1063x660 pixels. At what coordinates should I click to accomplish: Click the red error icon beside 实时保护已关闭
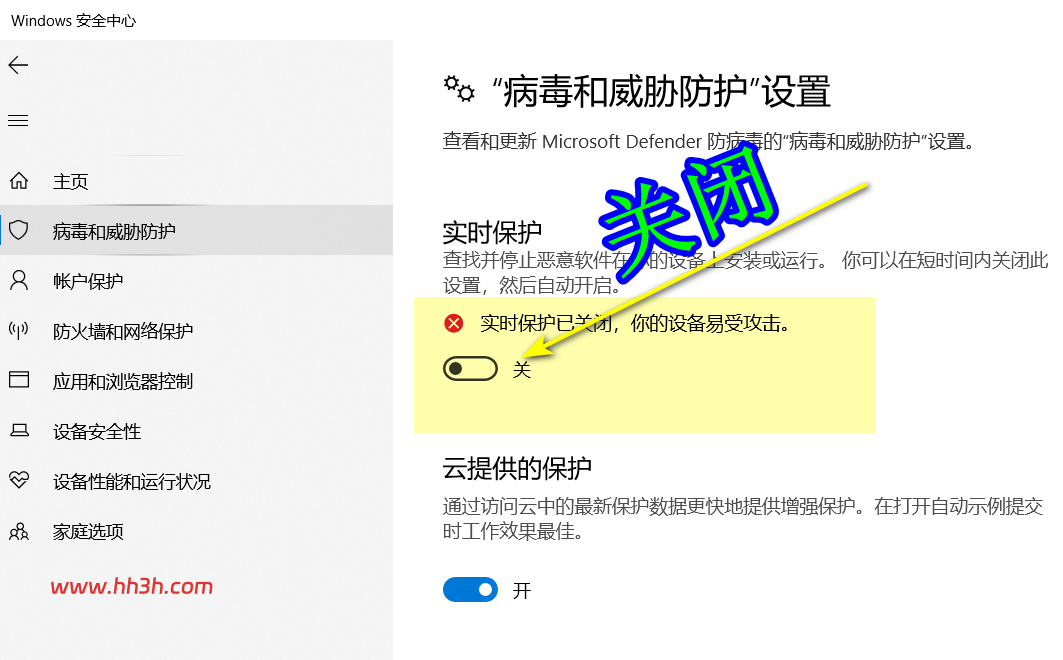[x=454, y=323]
